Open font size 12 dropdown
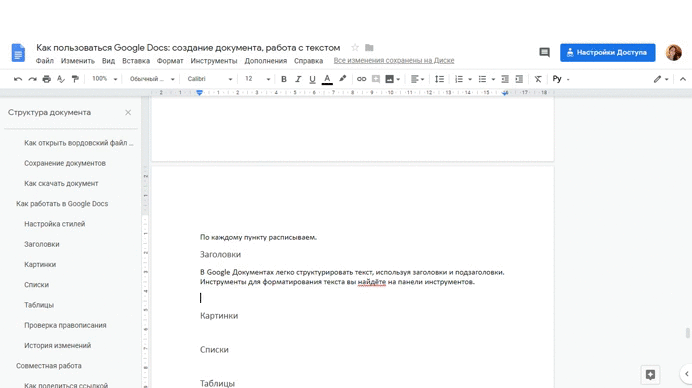Viewport: 692px width, 388px height. tap(258, 79)
